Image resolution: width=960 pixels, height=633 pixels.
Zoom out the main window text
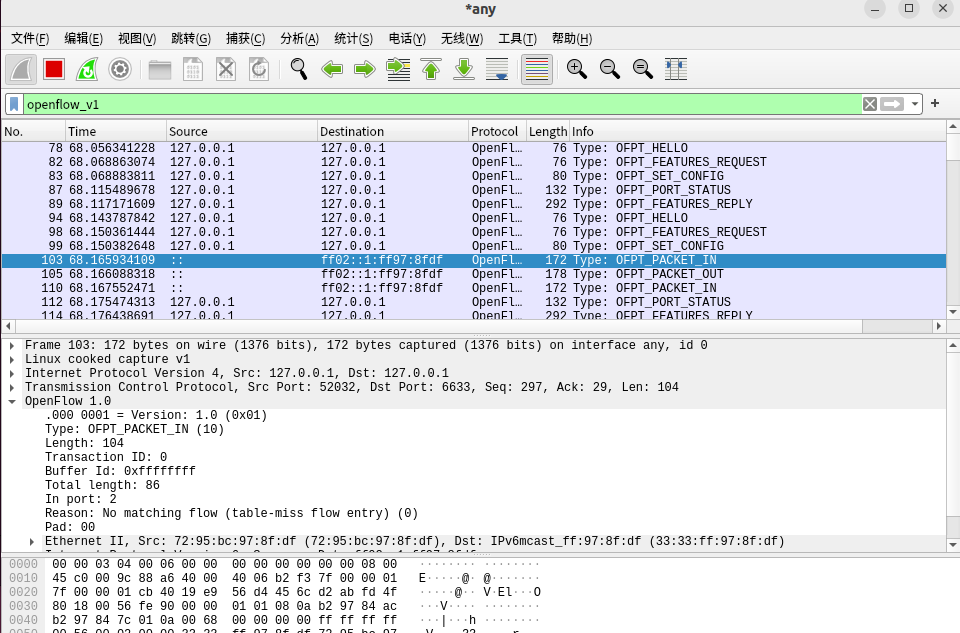(610, 69)
